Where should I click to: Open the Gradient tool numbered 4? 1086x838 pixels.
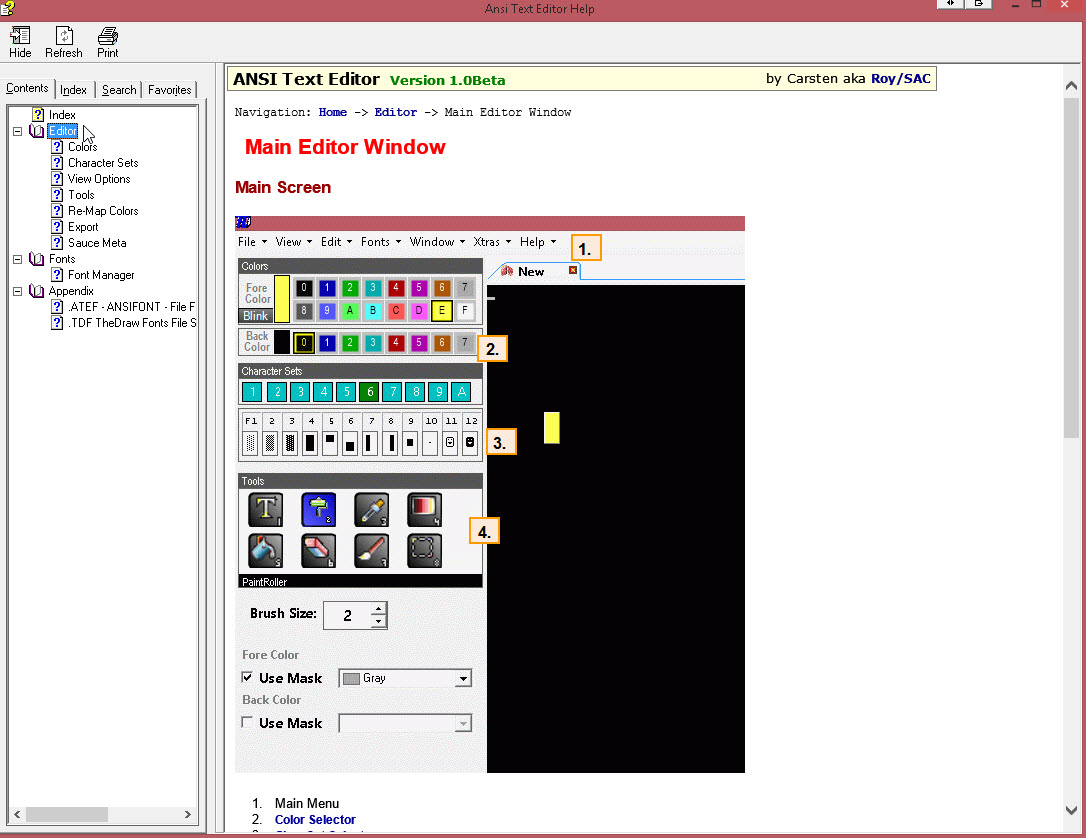tap(424, 509)
